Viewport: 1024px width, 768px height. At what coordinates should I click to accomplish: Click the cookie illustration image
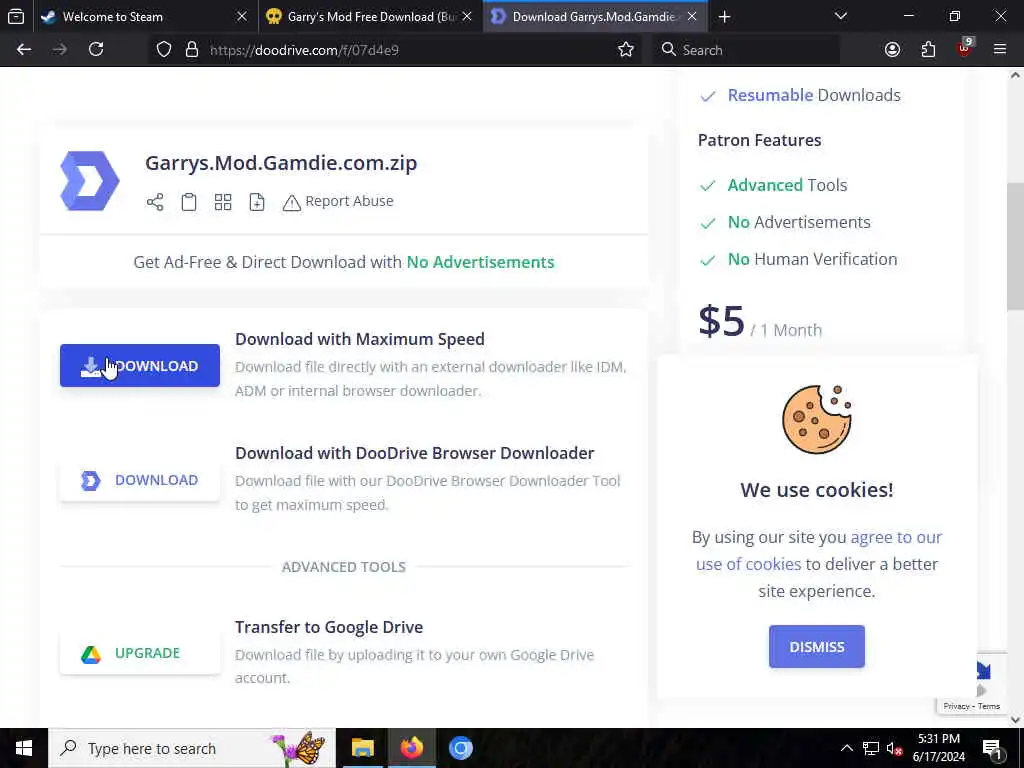pos(817,419)
